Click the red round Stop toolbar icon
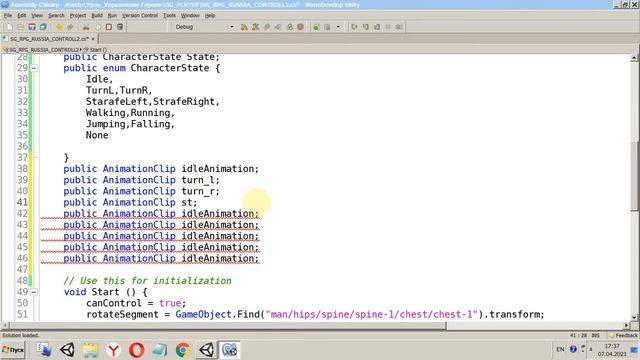This screenshot has height=360, width=640. point(300,27)
